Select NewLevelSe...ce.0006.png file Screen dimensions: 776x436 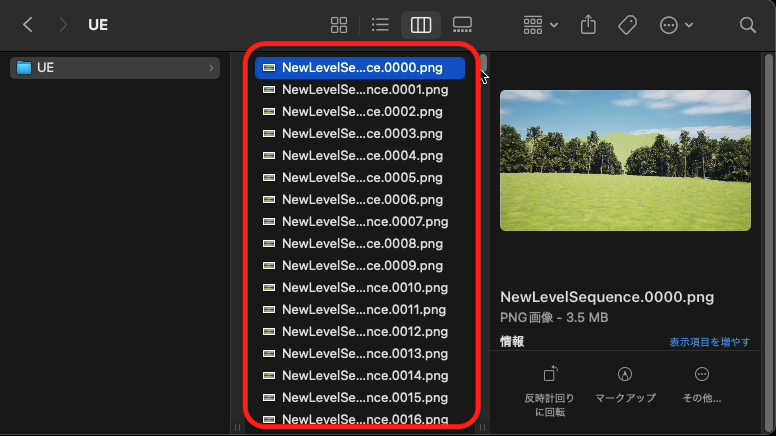[360, 200]
